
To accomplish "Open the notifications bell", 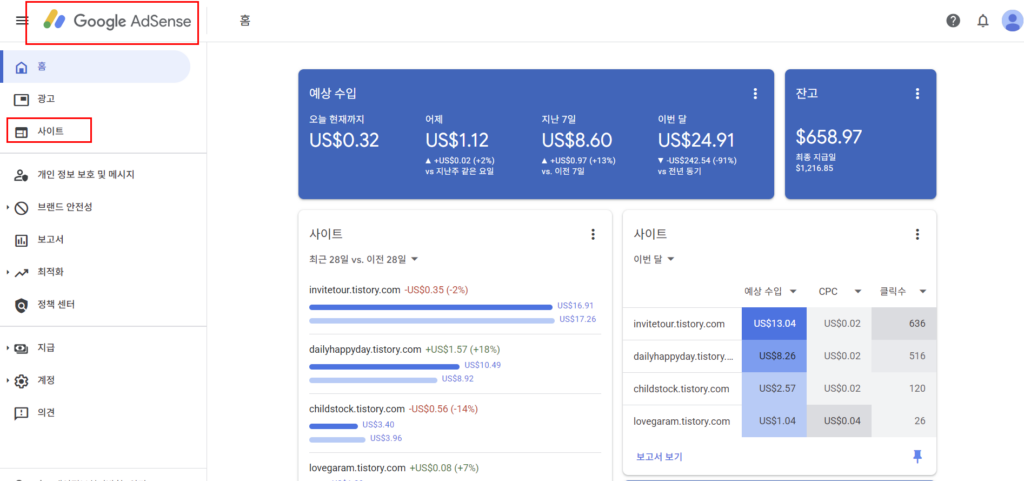I will tap(983, 21).
